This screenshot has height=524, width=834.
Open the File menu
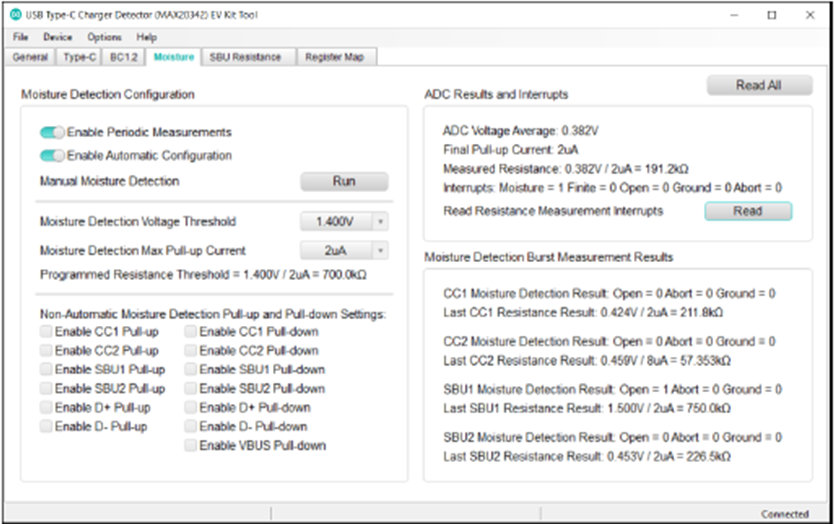(x=21, y=37)
